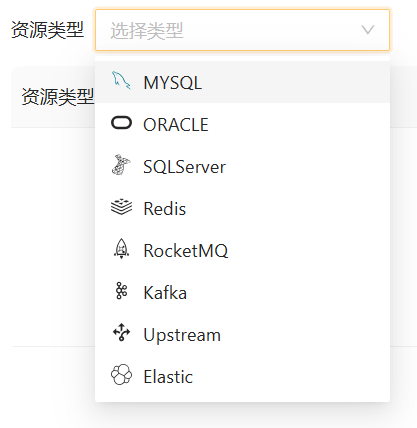The image size is (417, 428).
Task: Click the Oracle oval logo icon
Action: pyautogui.click(x=121, y=123)
